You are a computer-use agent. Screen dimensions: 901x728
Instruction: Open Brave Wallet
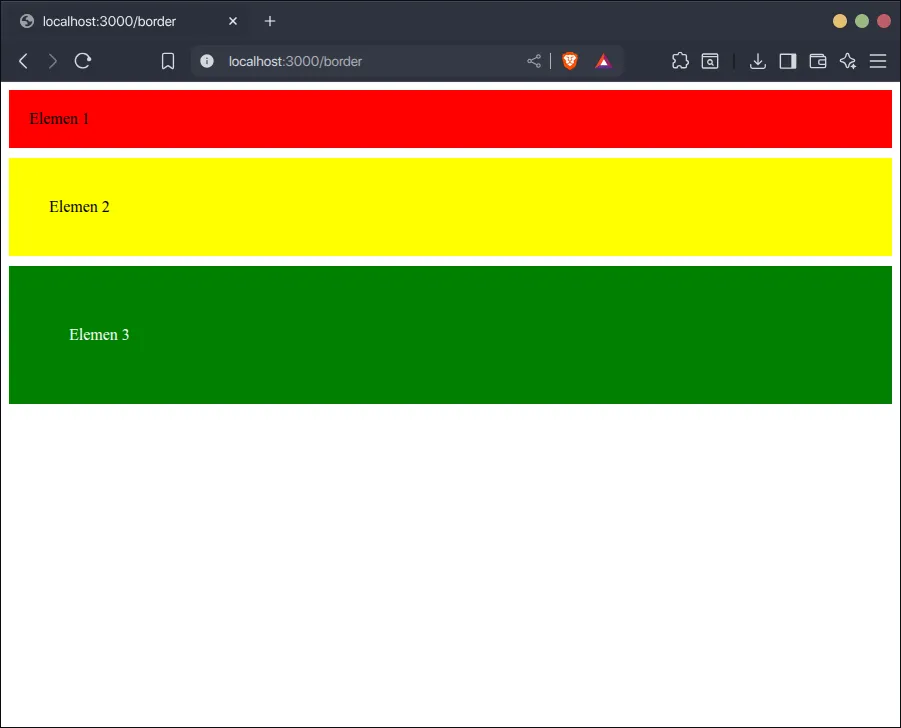818,61
